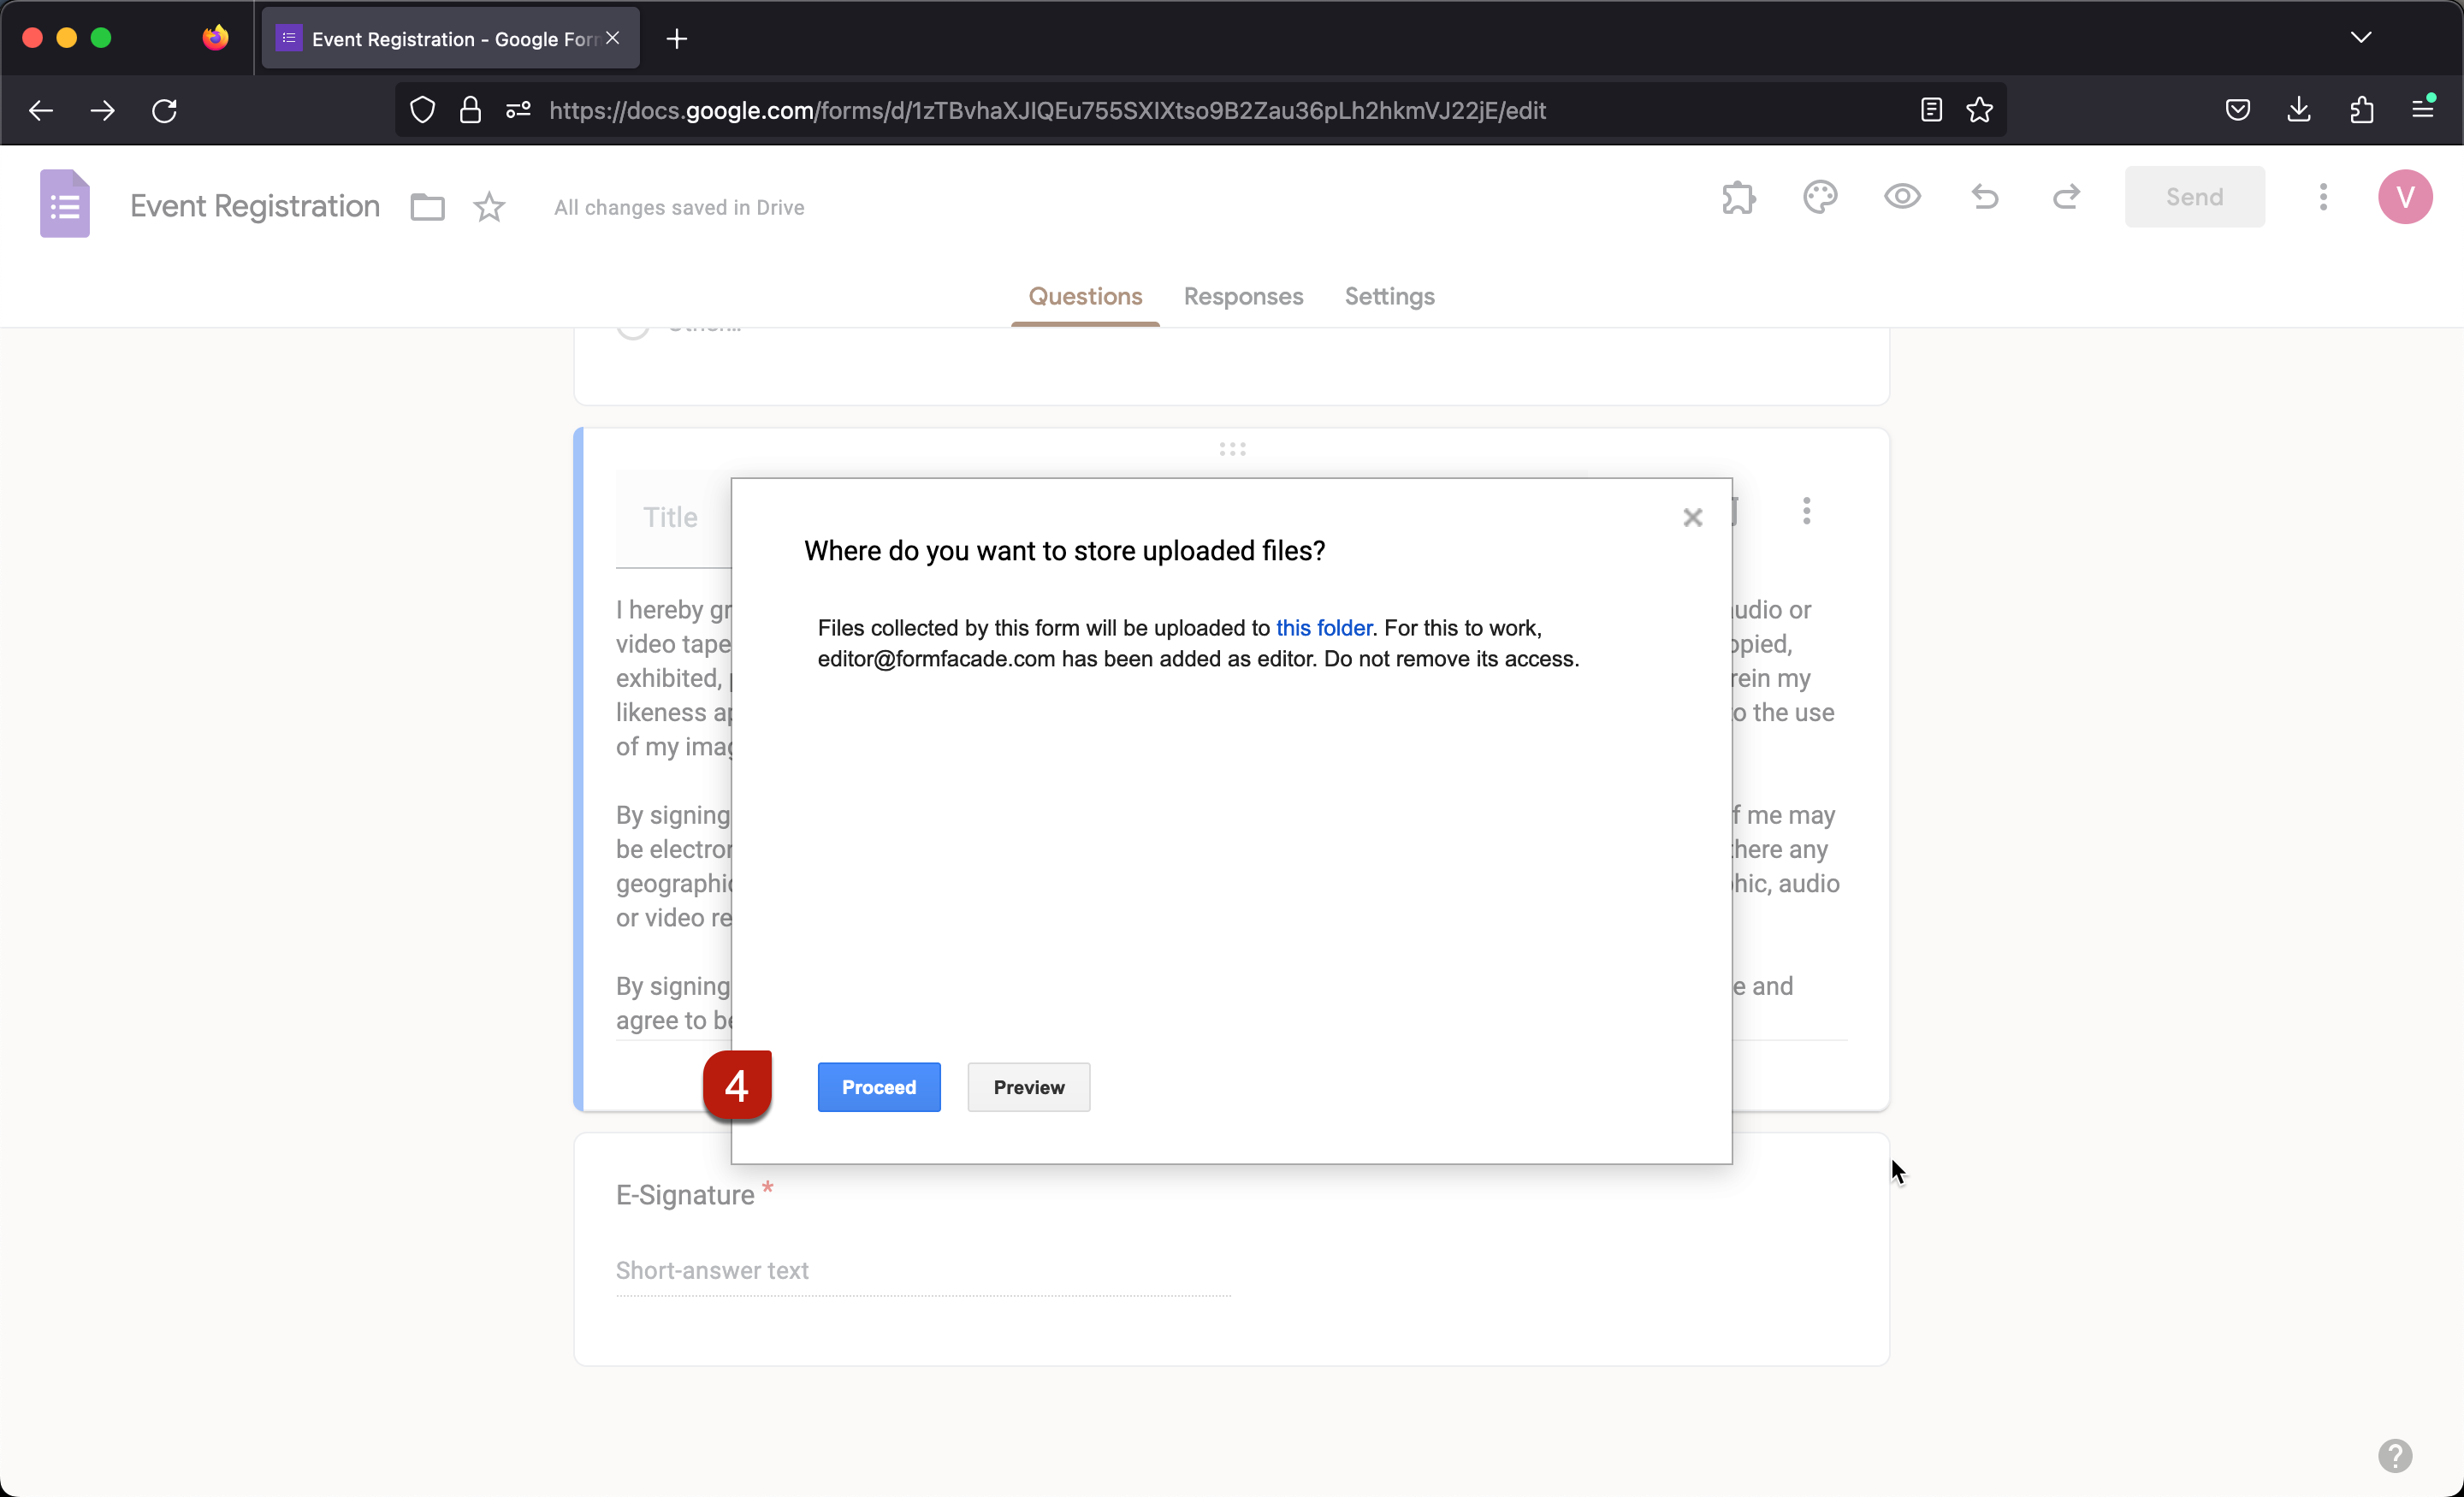
Task: Customize the form theme with the palette icon
Action: click(x=1820, y=197)
